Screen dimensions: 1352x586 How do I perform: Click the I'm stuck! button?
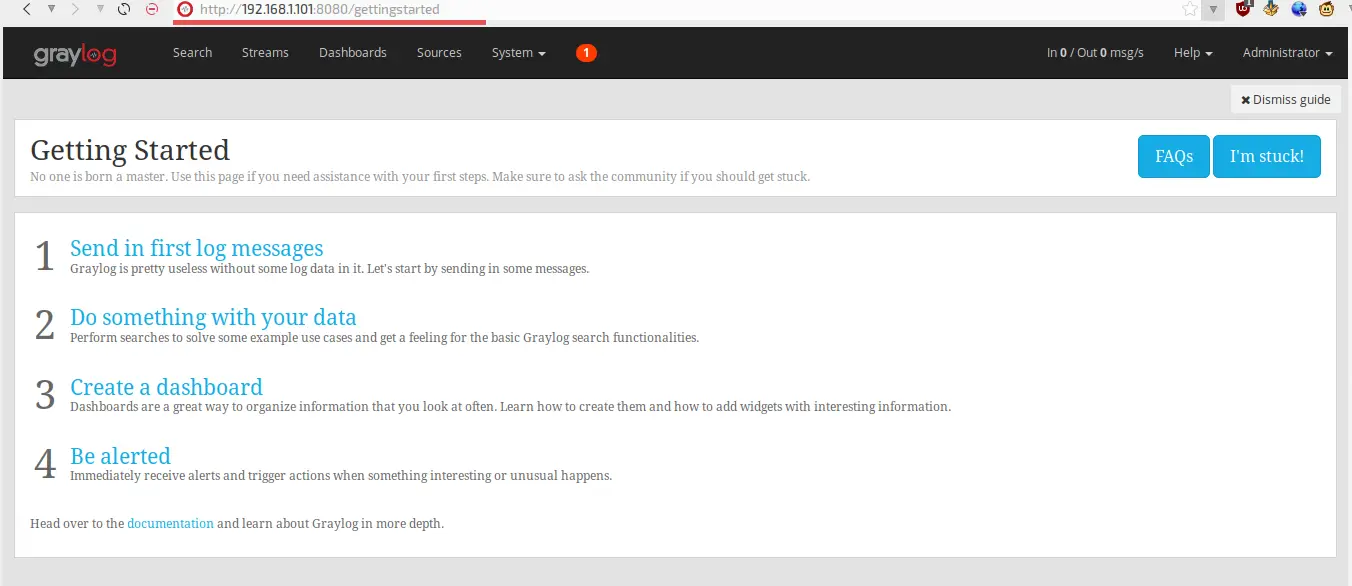point(1267,157)
